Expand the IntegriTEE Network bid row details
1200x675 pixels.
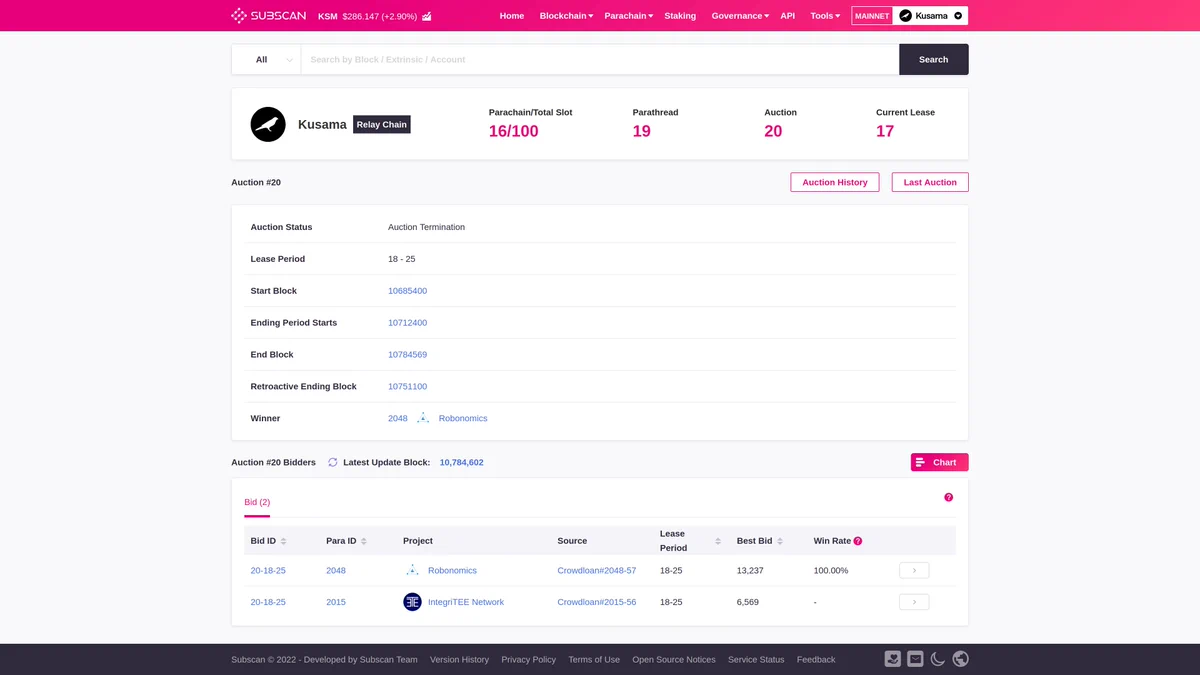pyautogui.click(x=914, y=602)
